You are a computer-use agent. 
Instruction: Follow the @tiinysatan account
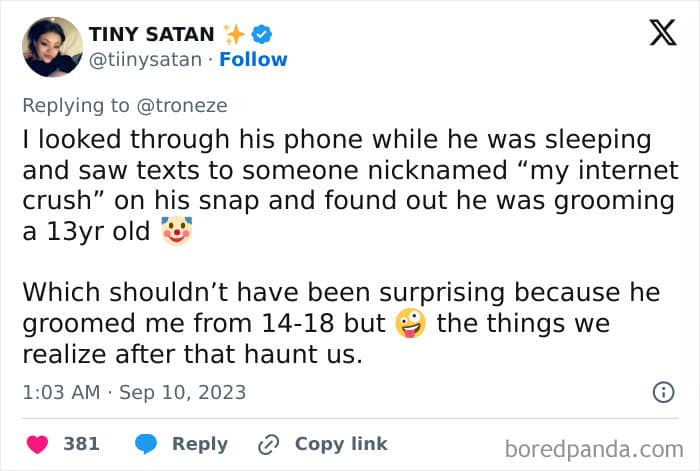[x=253, y=59]
